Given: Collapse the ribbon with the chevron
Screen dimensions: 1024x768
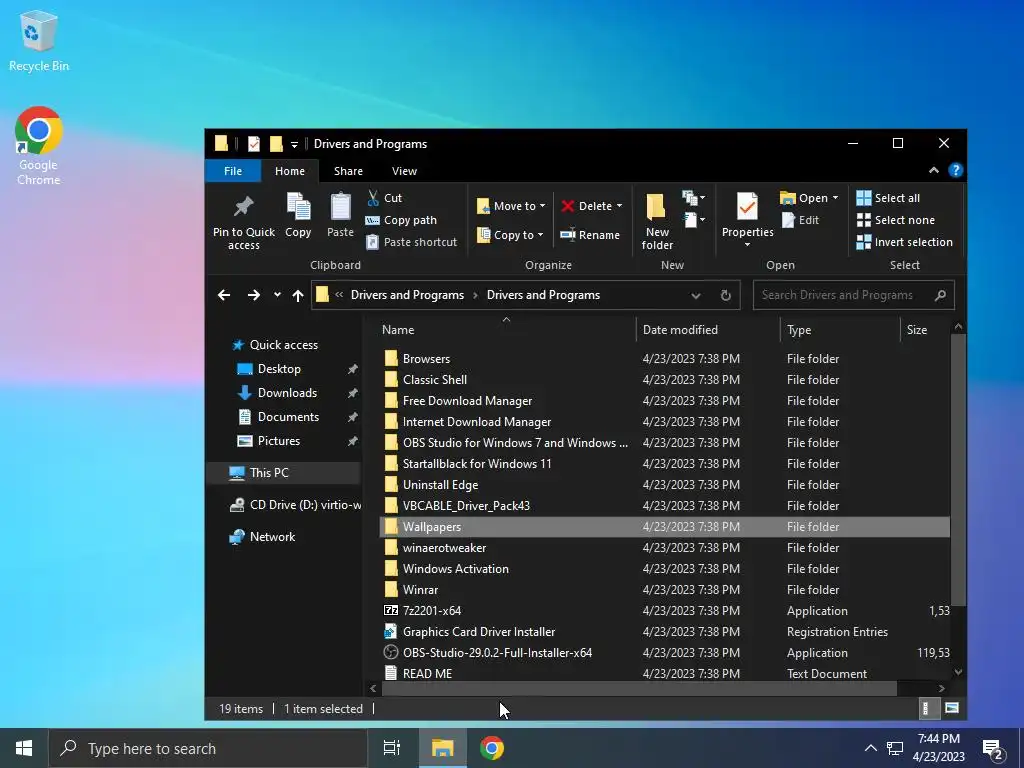Looking at the screenshot, I should [x=934, y=170].
